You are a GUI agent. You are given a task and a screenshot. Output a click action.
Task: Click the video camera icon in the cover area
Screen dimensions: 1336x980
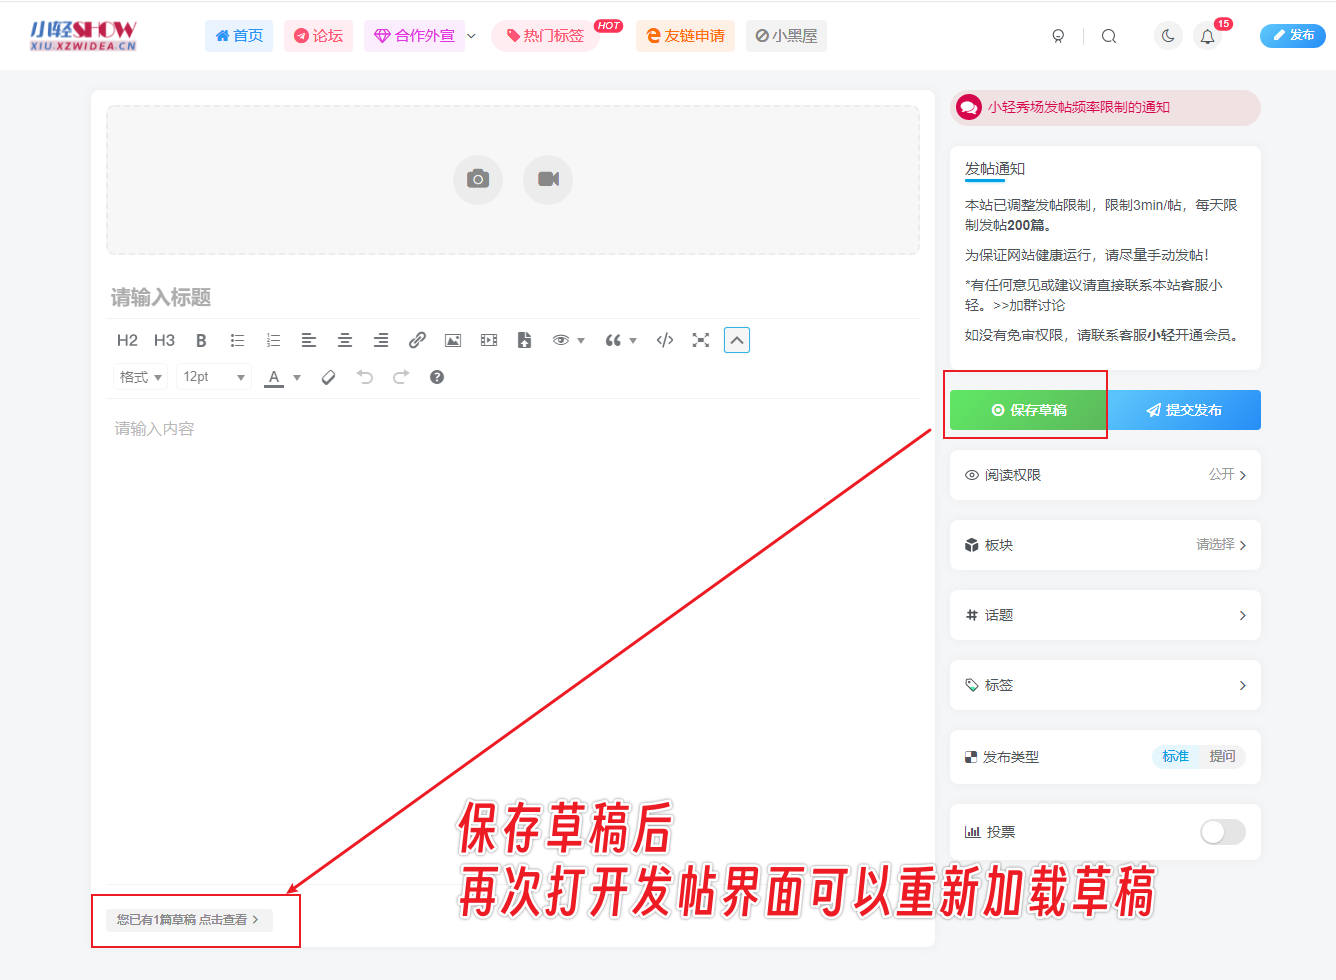tap(547, 180)
